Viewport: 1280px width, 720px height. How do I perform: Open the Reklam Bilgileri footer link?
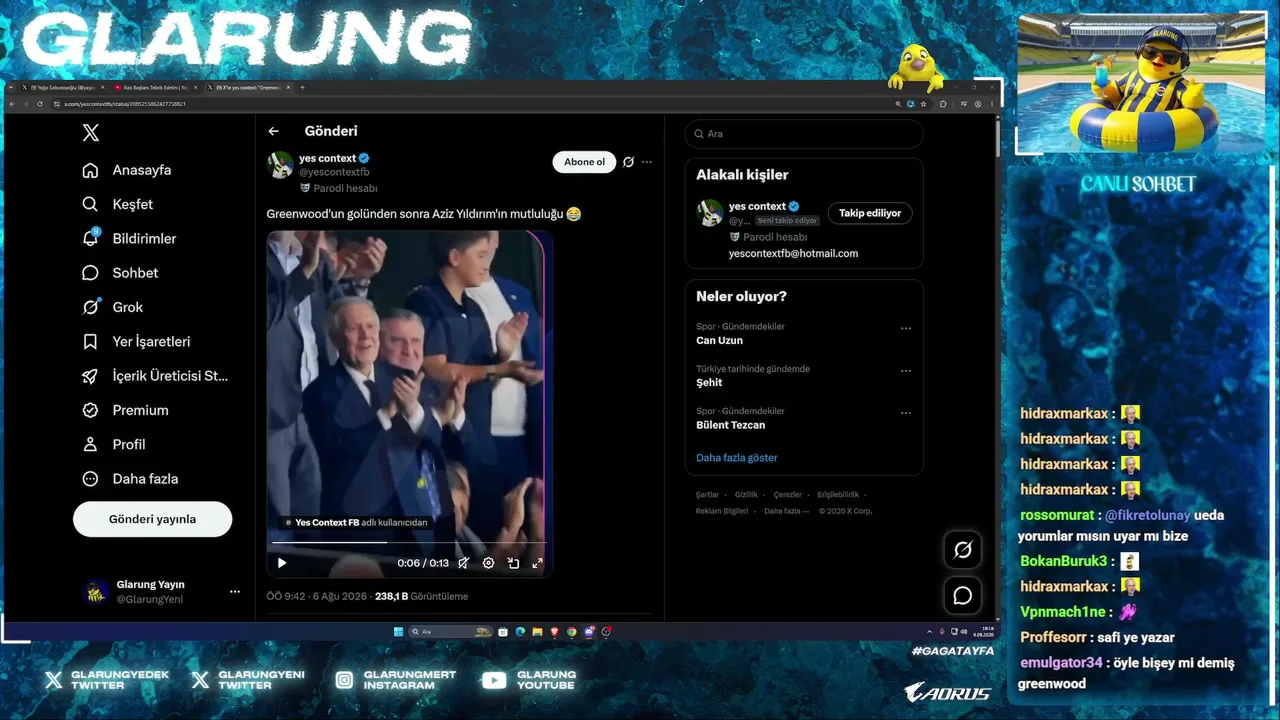pos(722,511)
